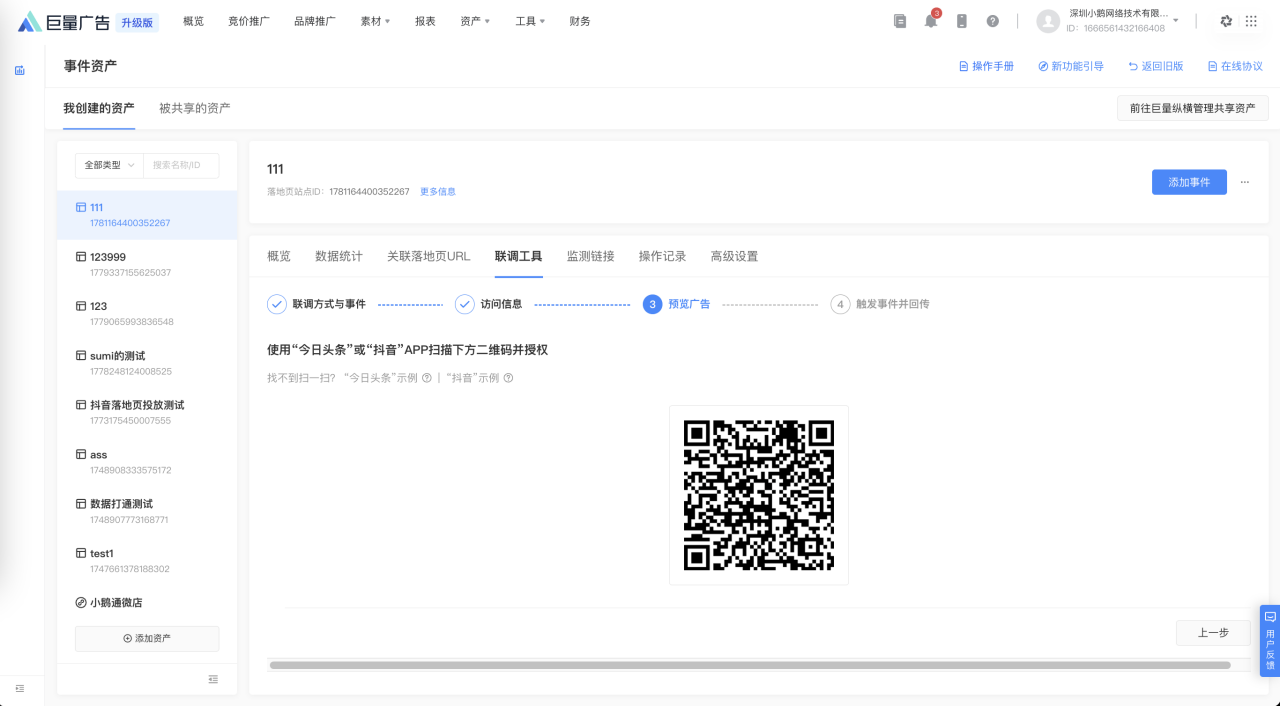This screenshot has width=1280, height=706.
Task: Select asset sumi的测试
Action: click(x=147, y=363)
